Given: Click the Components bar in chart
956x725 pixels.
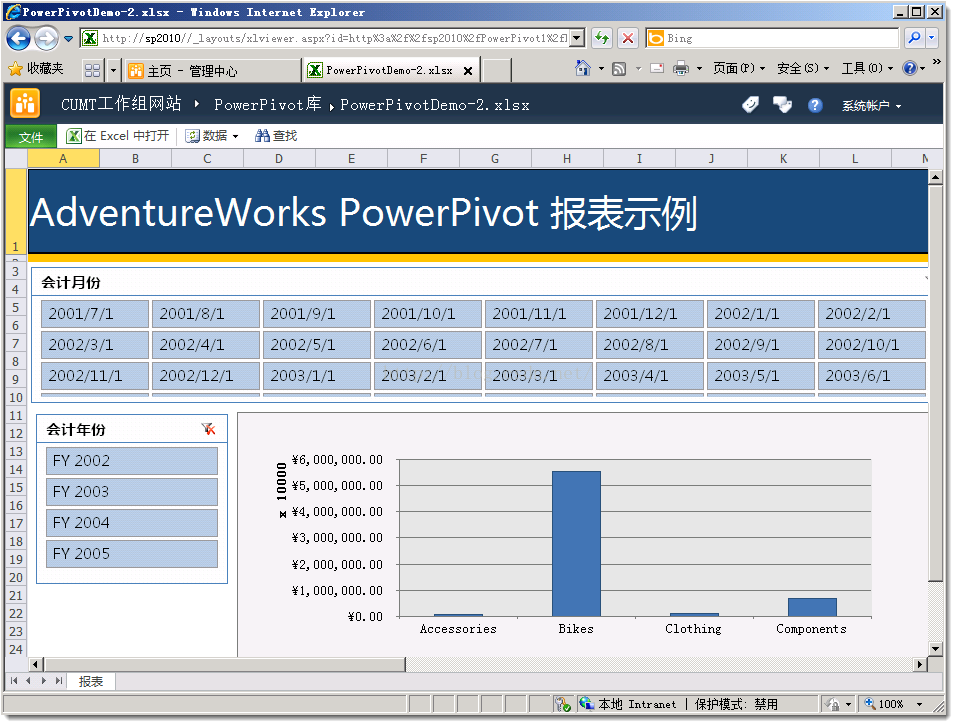Looking at the screenshot, I should coord(812,607).
